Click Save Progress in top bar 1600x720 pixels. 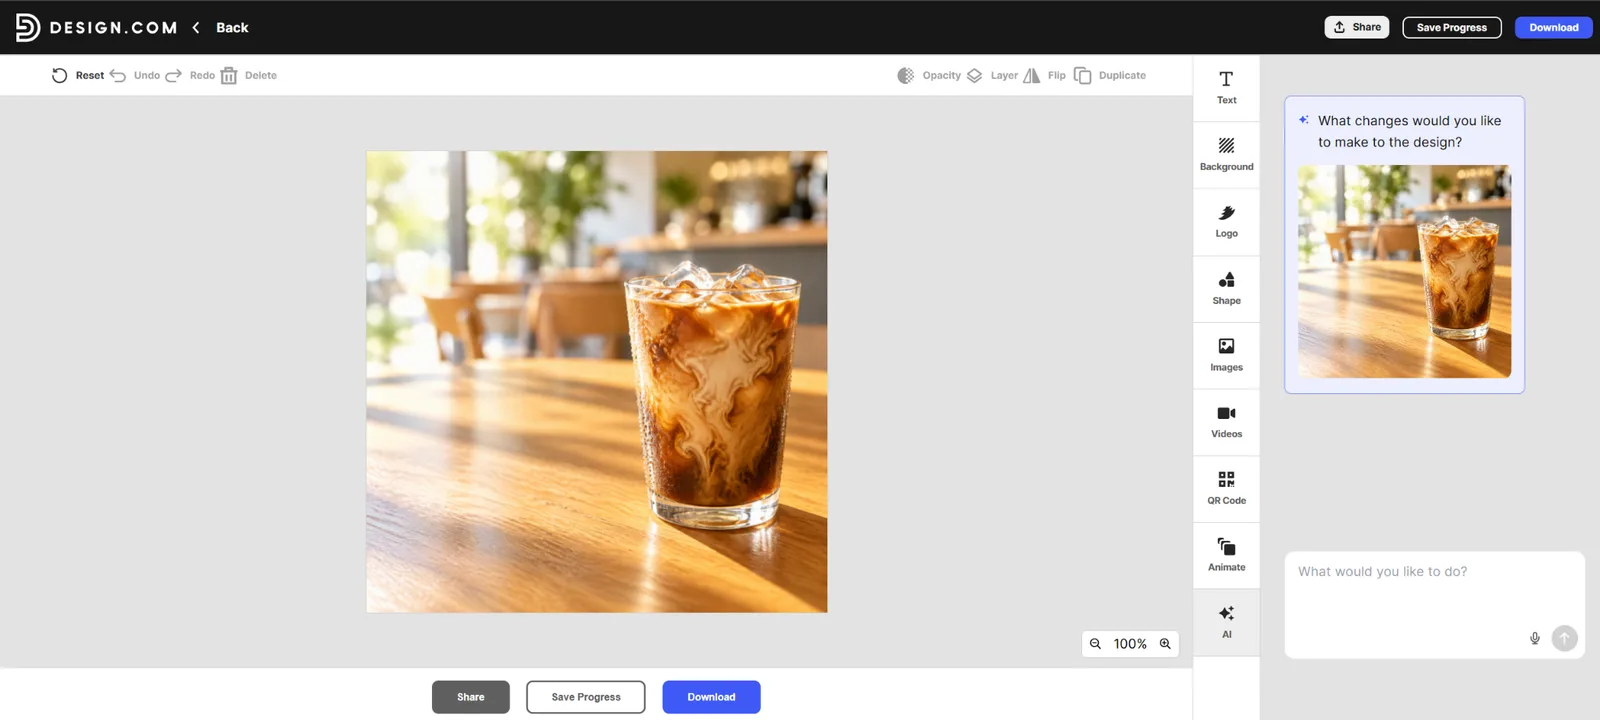[1452, 27]
